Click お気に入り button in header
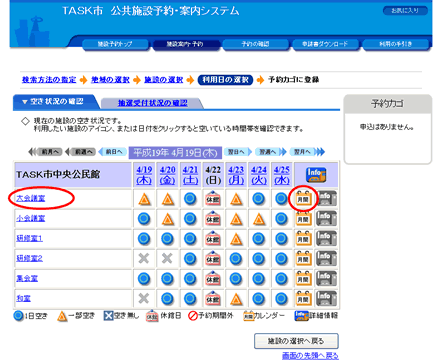This screenshot has height=362, width=440. pyautogui.click(x=405, y=11)
